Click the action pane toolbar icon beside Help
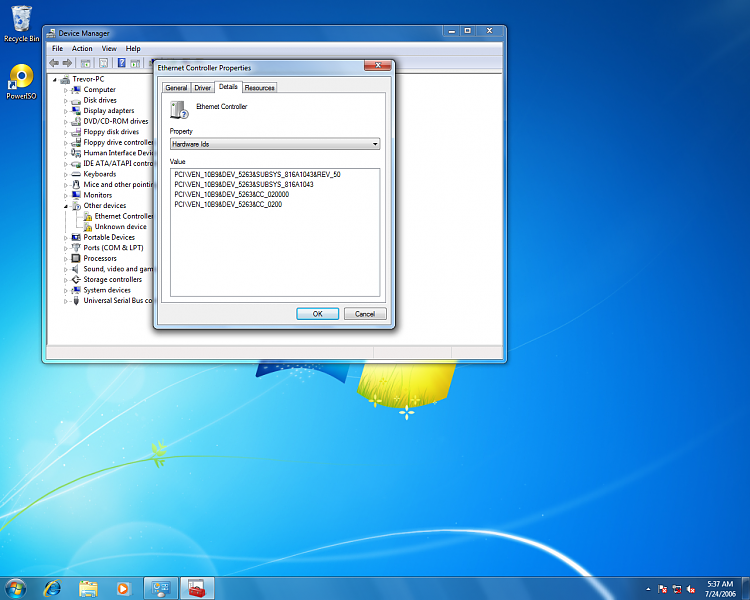The image size is (750, 600). tap(135, 63)
